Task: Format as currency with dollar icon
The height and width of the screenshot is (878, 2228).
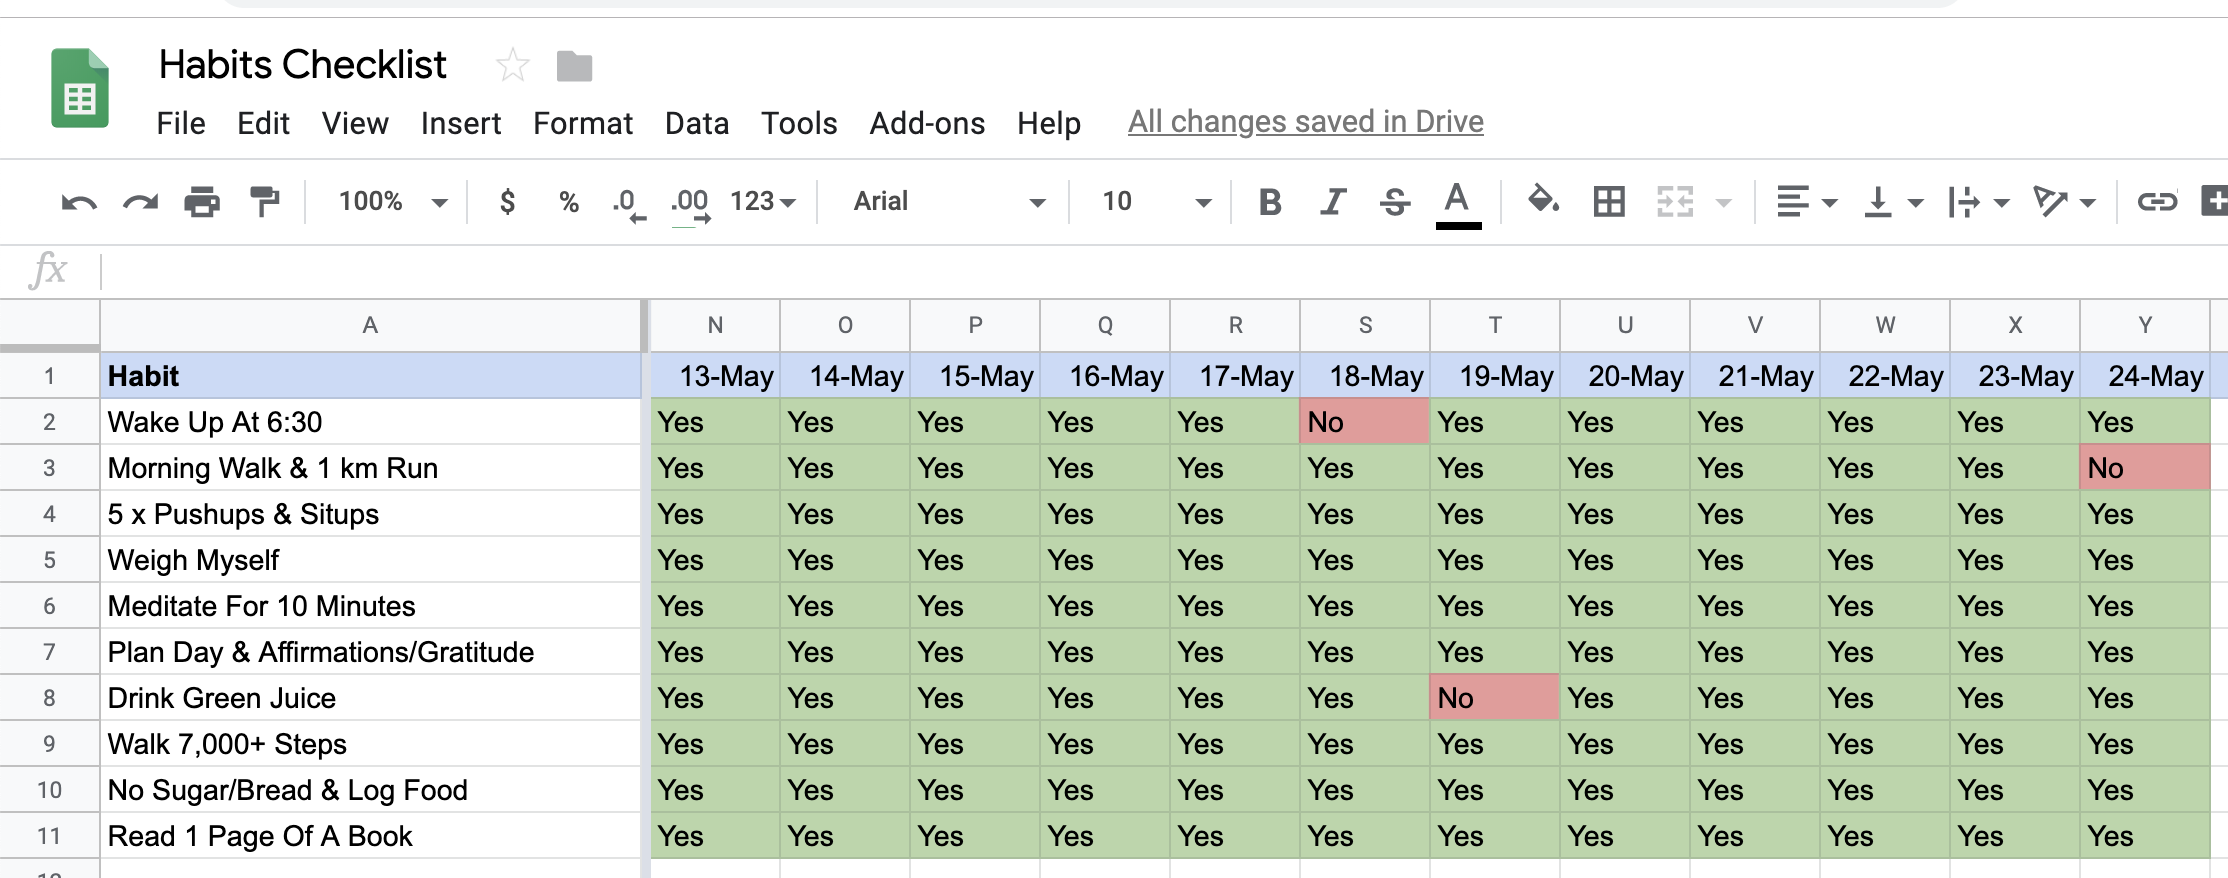Action: [507, 202]
